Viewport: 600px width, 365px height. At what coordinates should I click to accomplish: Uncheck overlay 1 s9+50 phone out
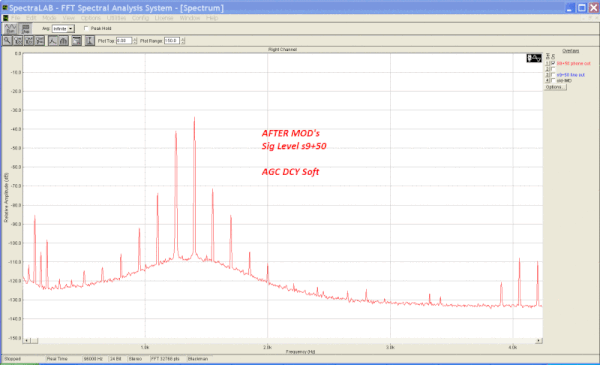pyautogui.click(x=553, y=63)
